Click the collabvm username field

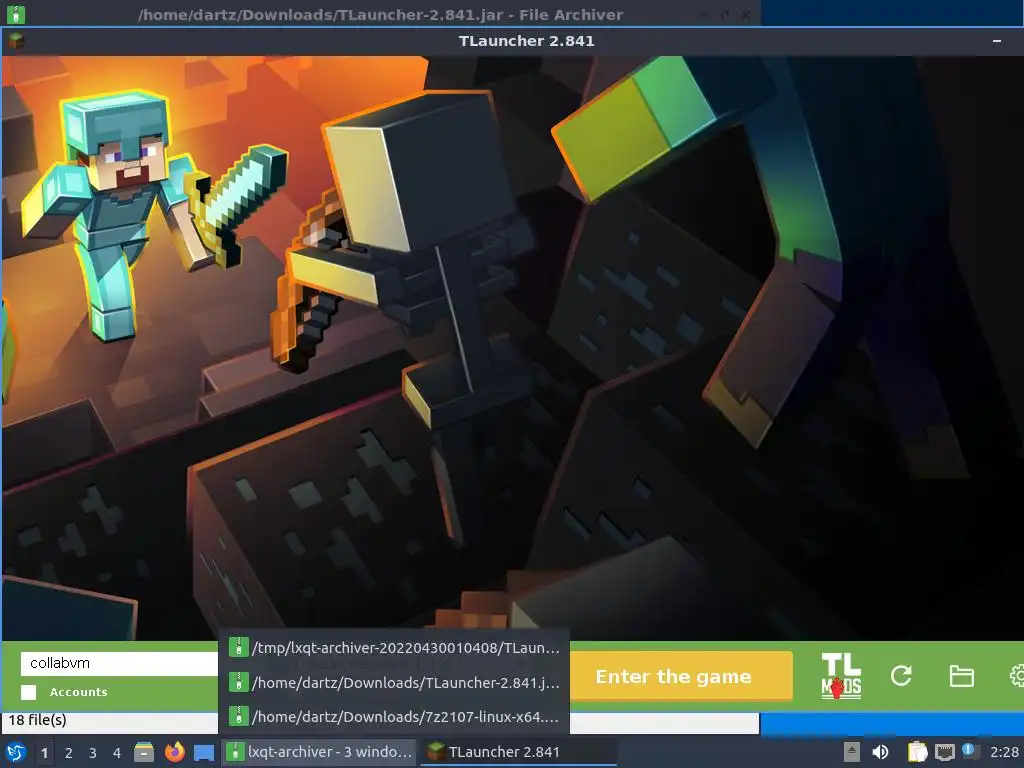click(120, 664)
